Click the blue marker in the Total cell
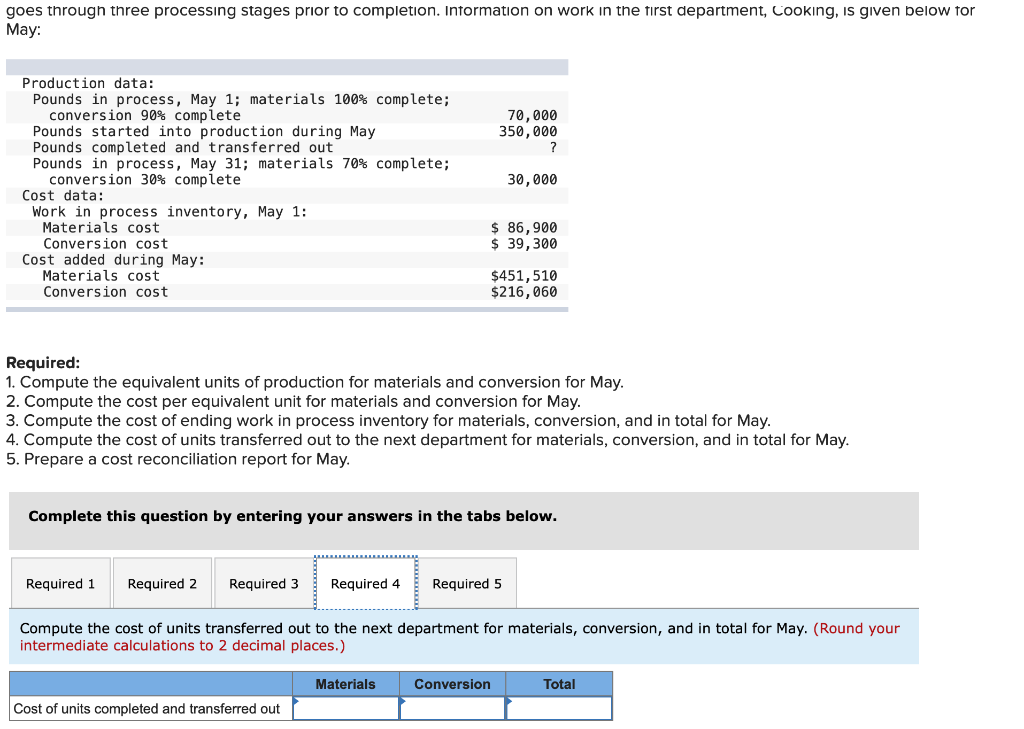Screen dimensions: 1024x729 pyautogui.click(x=508, y=701)
